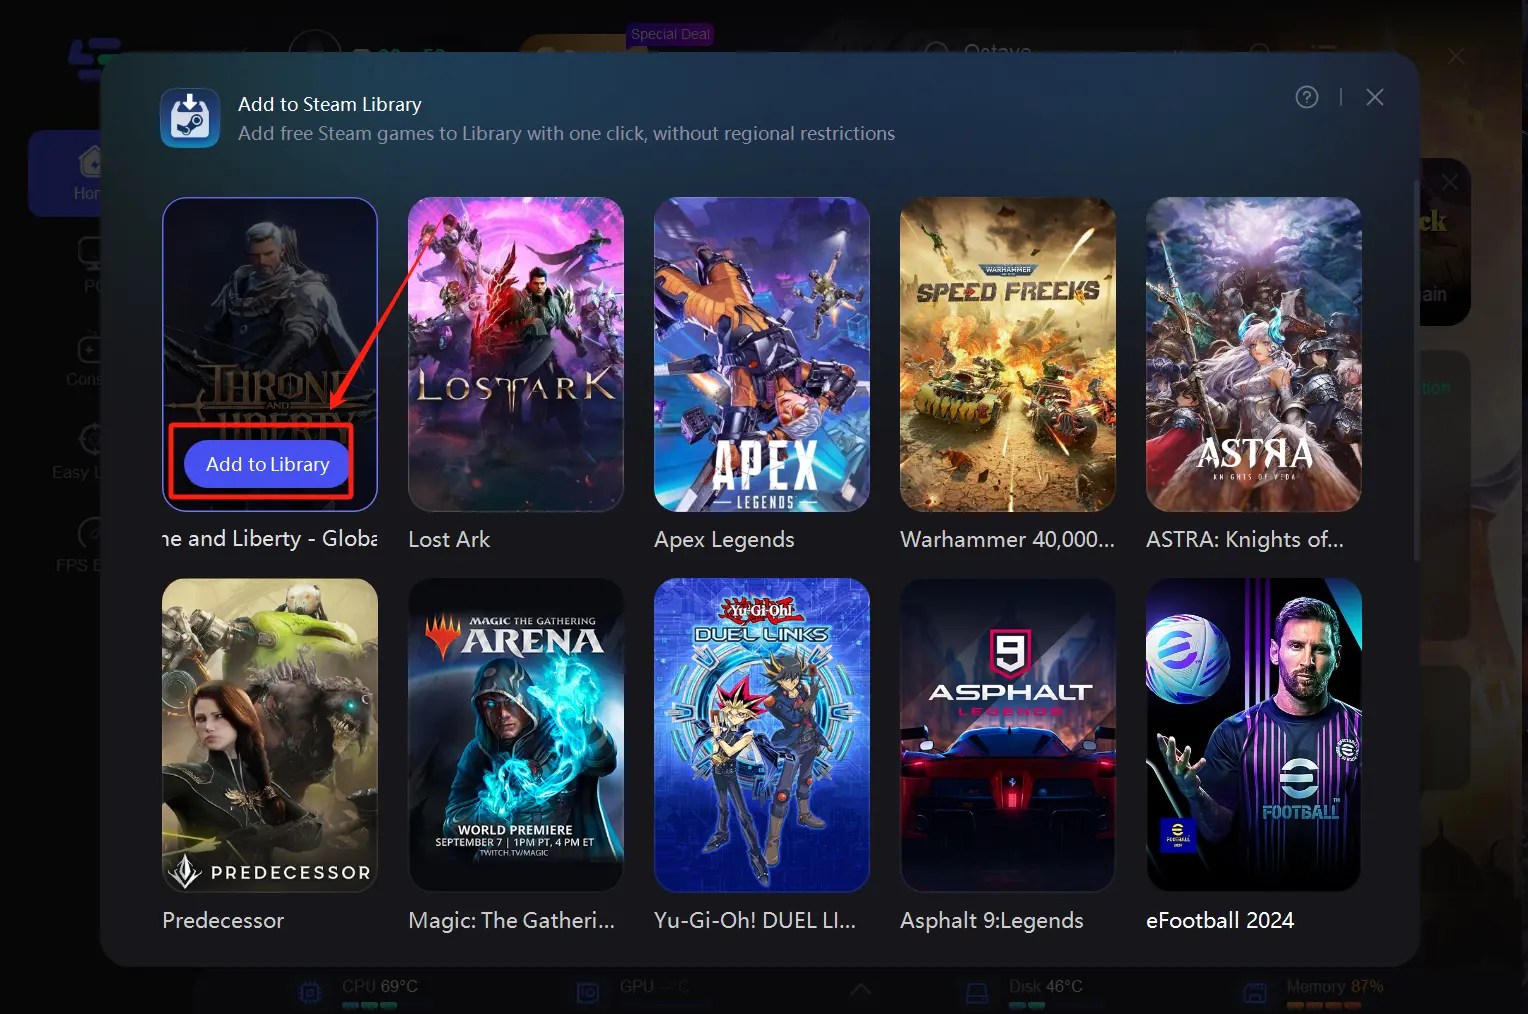This screenshot has height=1014, width=1528.
Task: Expand the status bar up chevron
Action: pyautogui.click(x=860, y=990)
